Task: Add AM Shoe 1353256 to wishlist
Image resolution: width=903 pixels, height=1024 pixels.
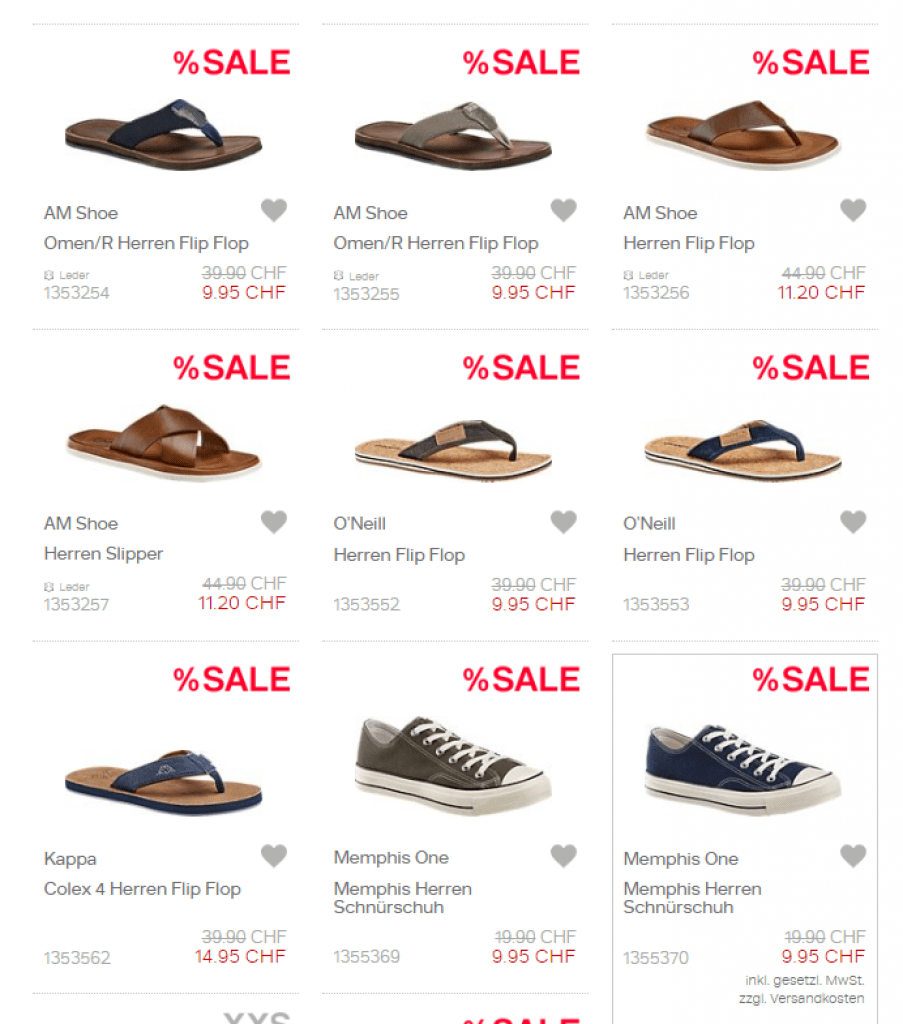Action: (x=853, y=210)
